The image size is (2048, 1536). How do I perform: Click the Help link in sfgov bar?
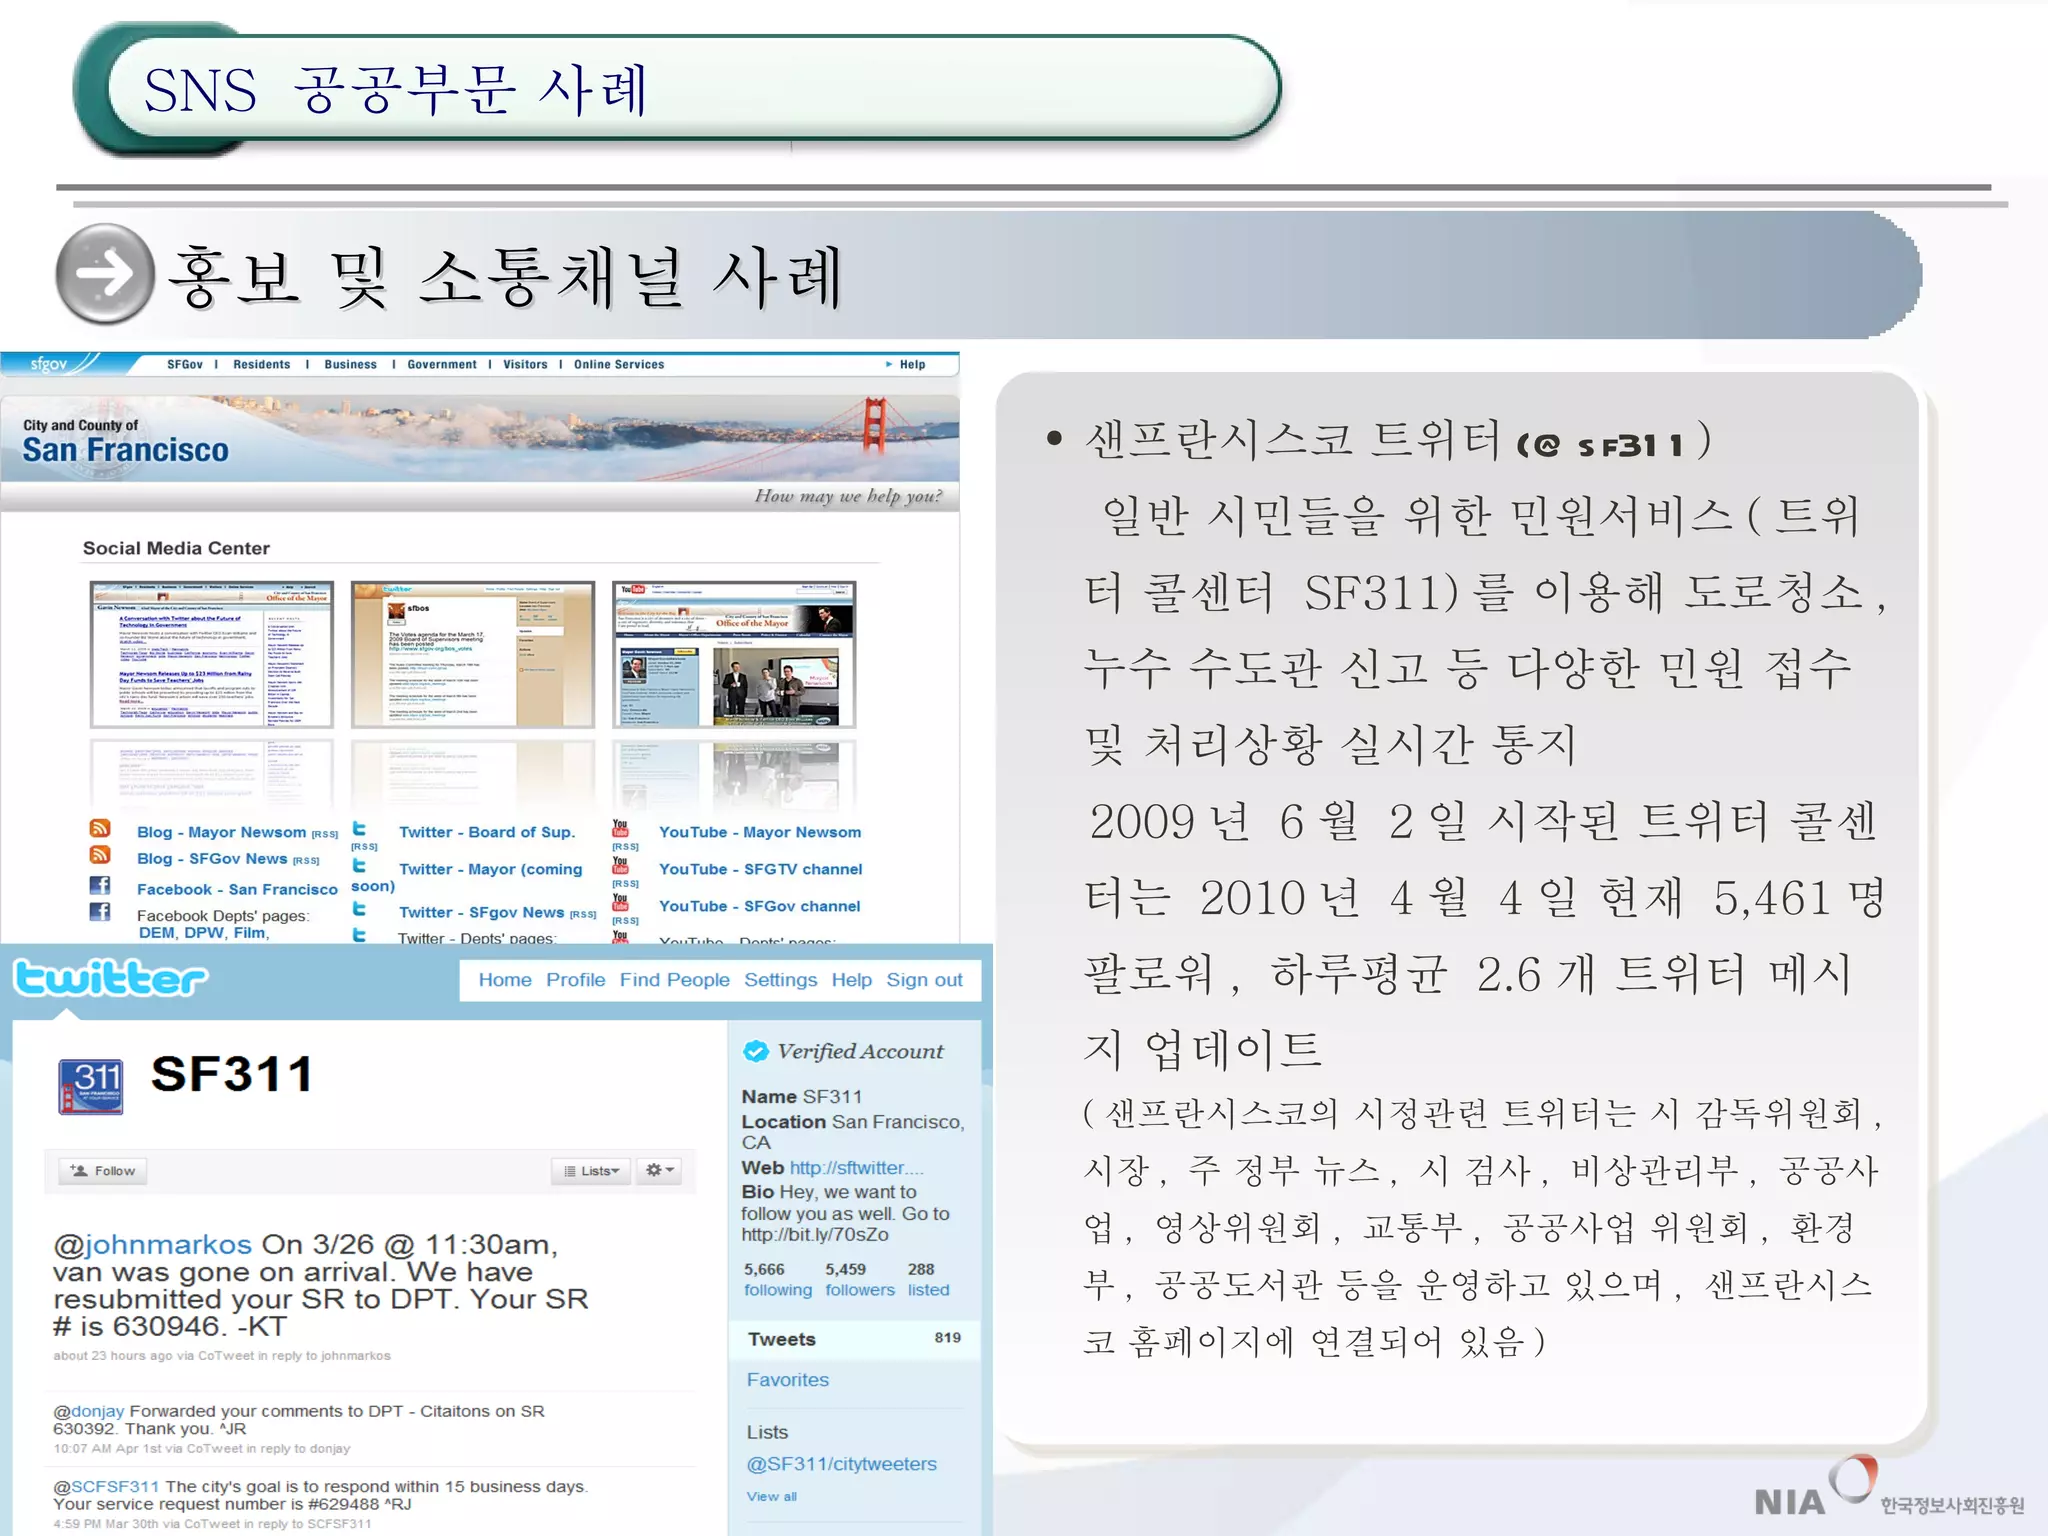[912, 365]
